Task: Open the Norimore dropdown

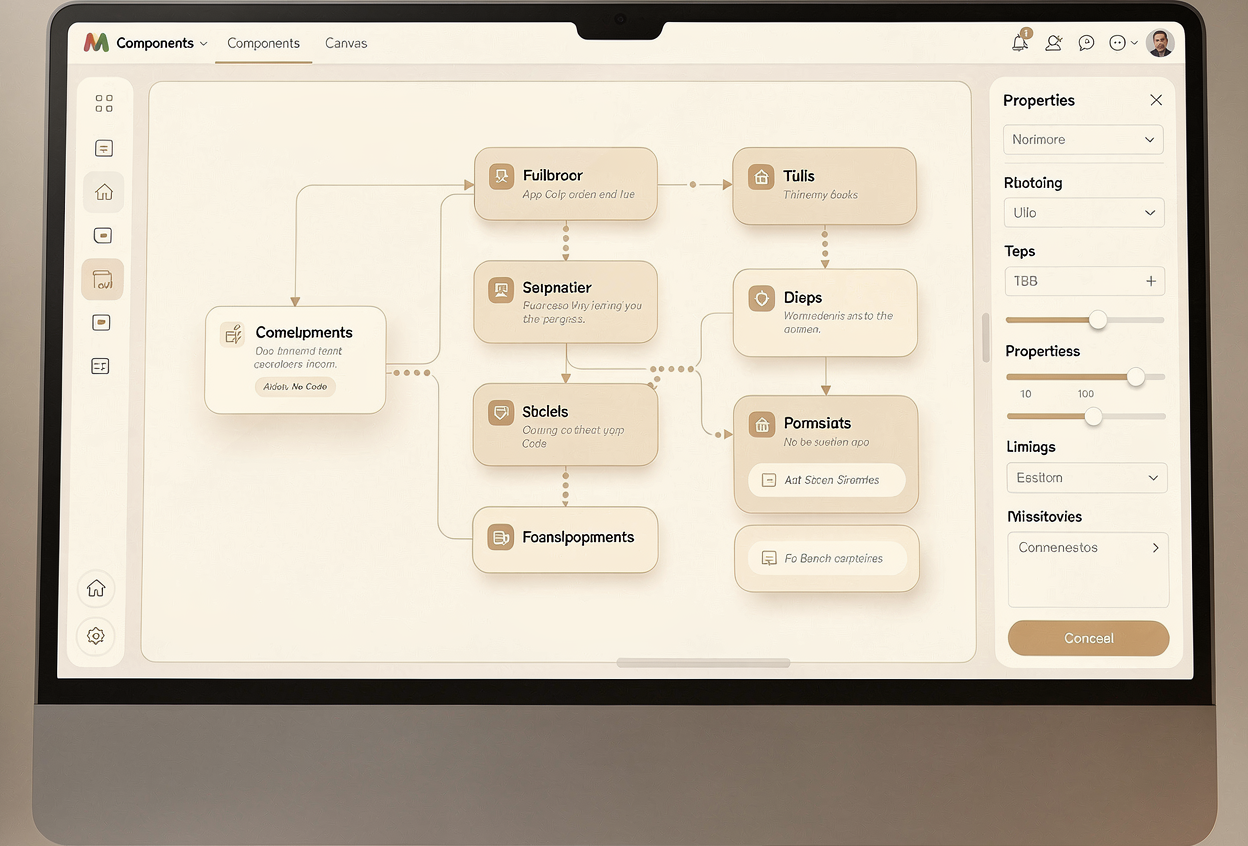Action: (1083, 140)
